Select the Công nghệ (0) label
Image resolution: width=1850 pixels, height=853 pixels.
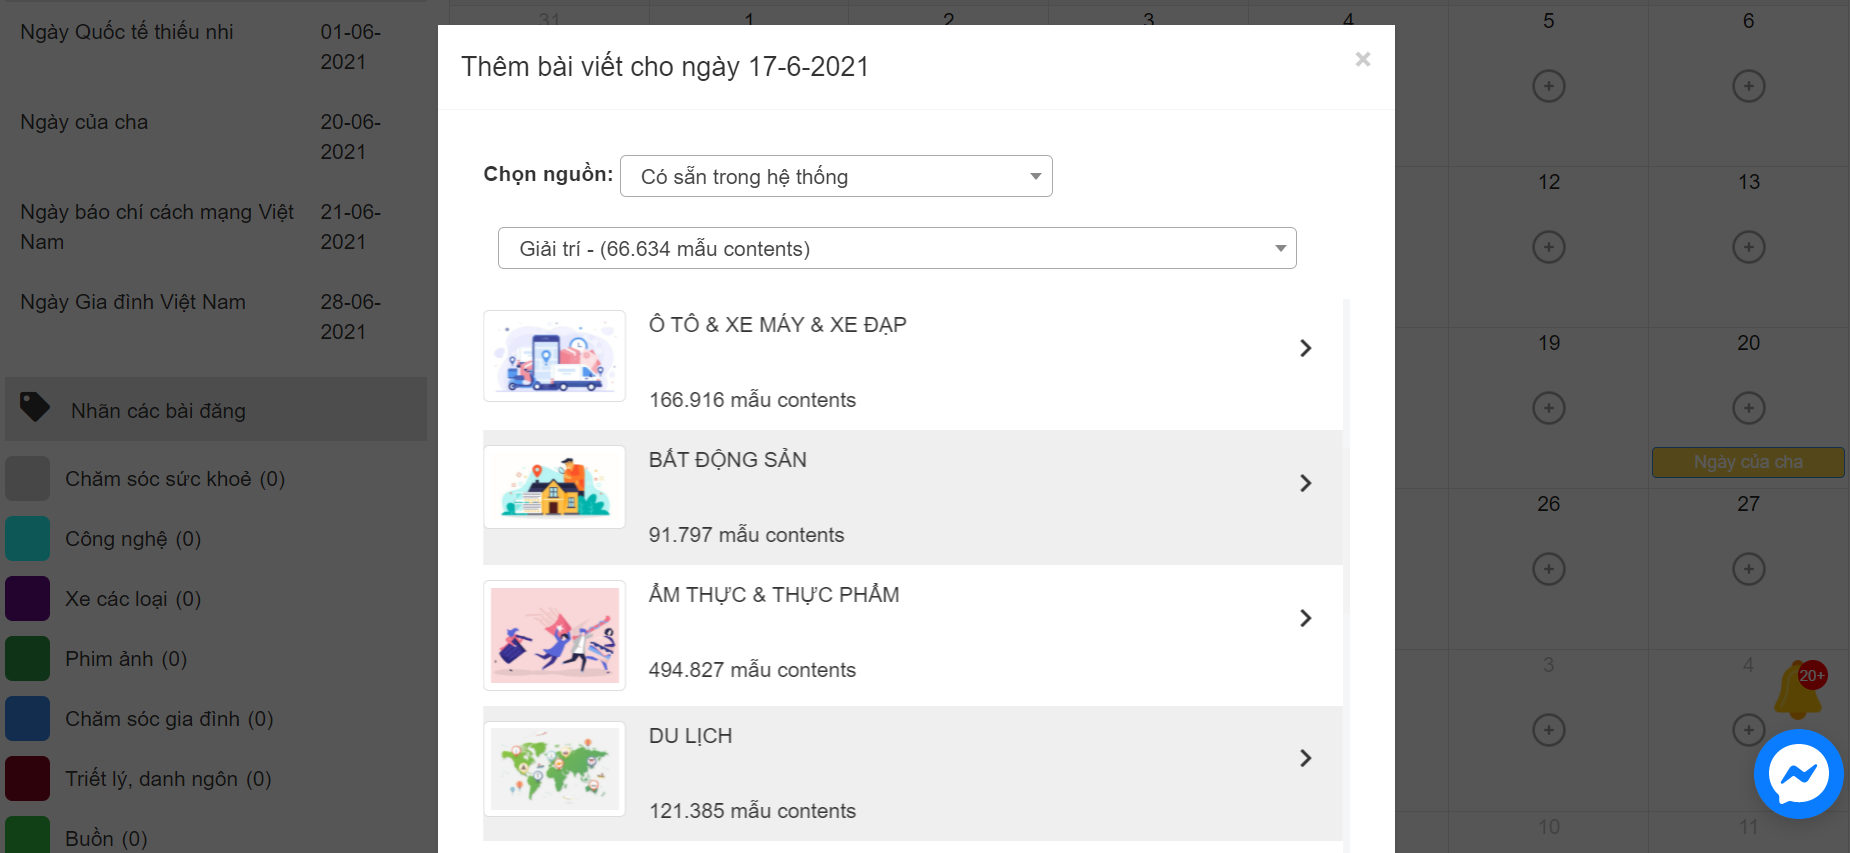point(133,539)
